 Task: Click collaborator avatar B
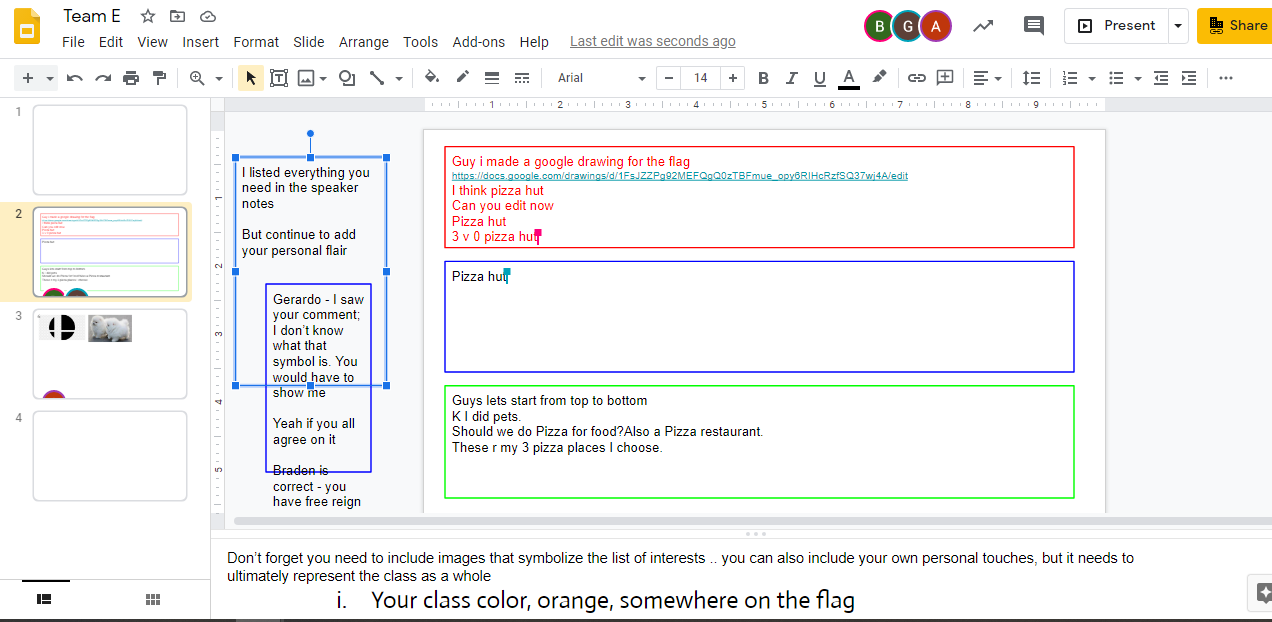click(879, 26)
